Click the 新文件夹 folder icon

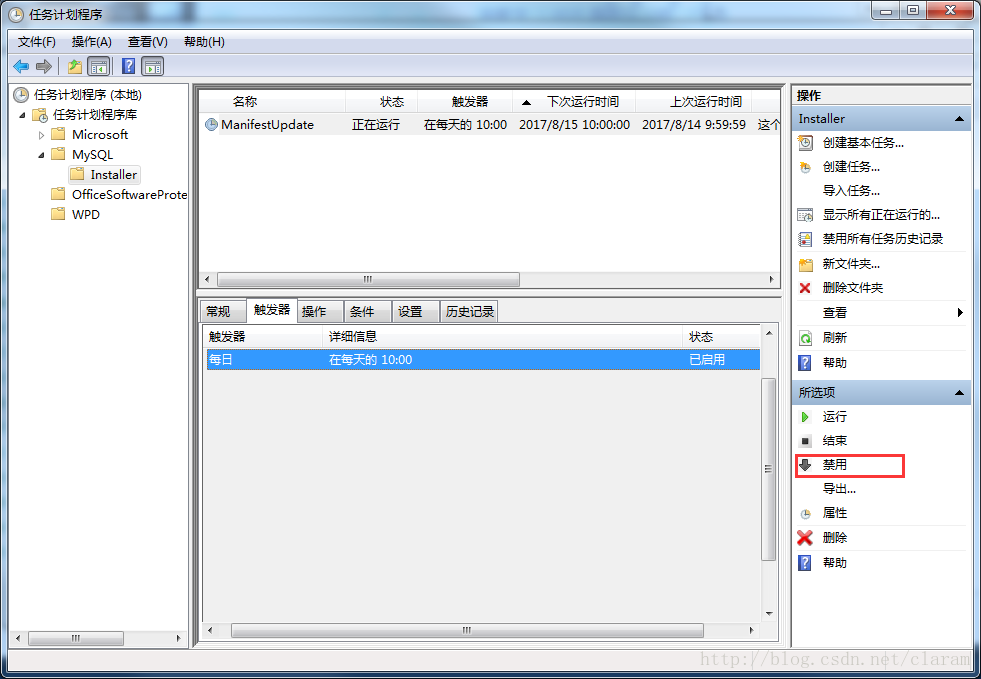[x=807, y=263]
